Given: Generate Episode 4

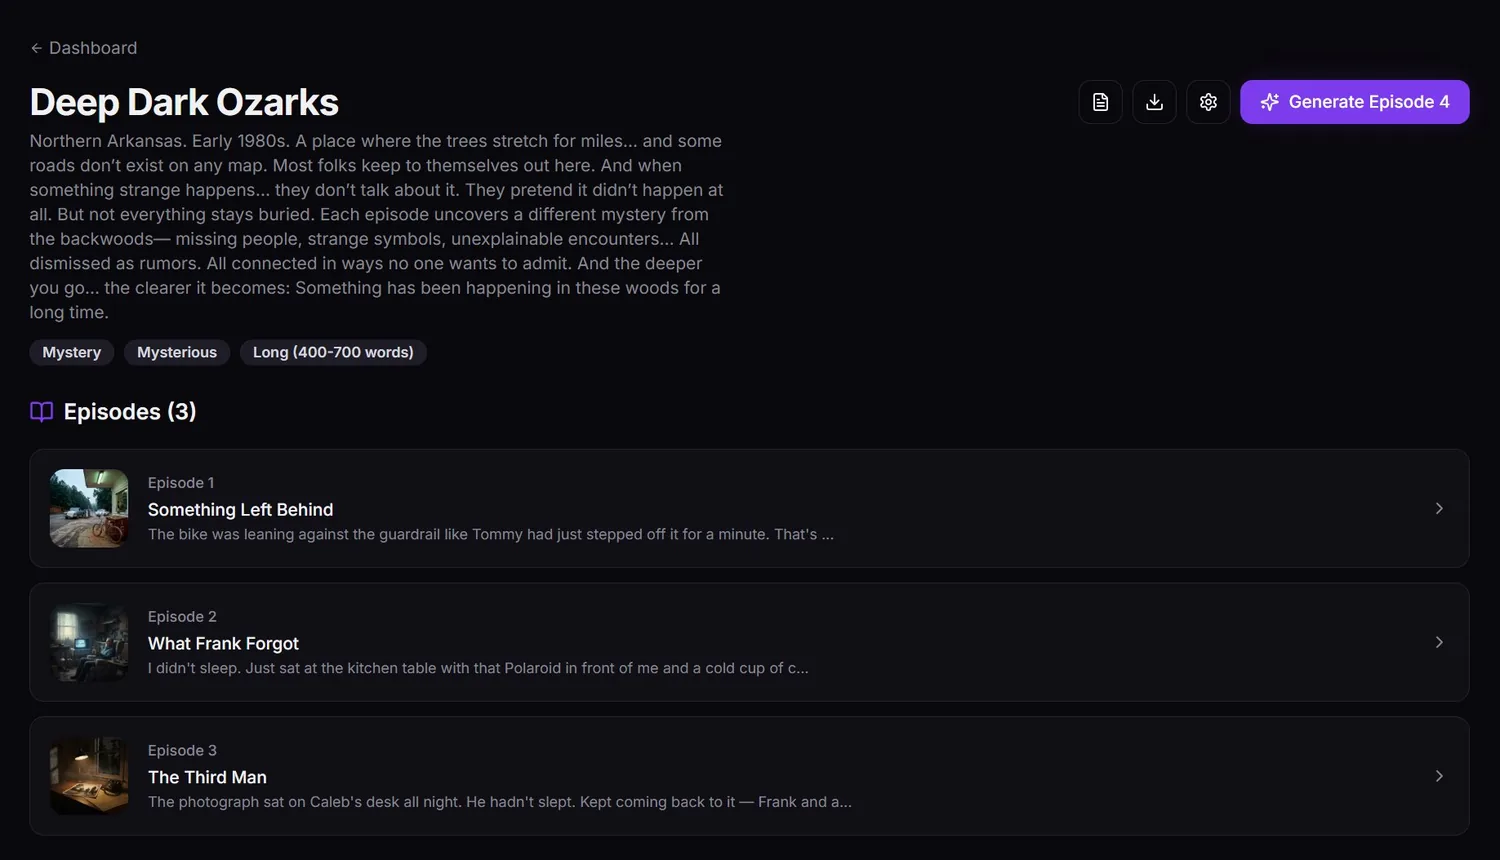Looking at the screenshot, I should (1355, 102).
